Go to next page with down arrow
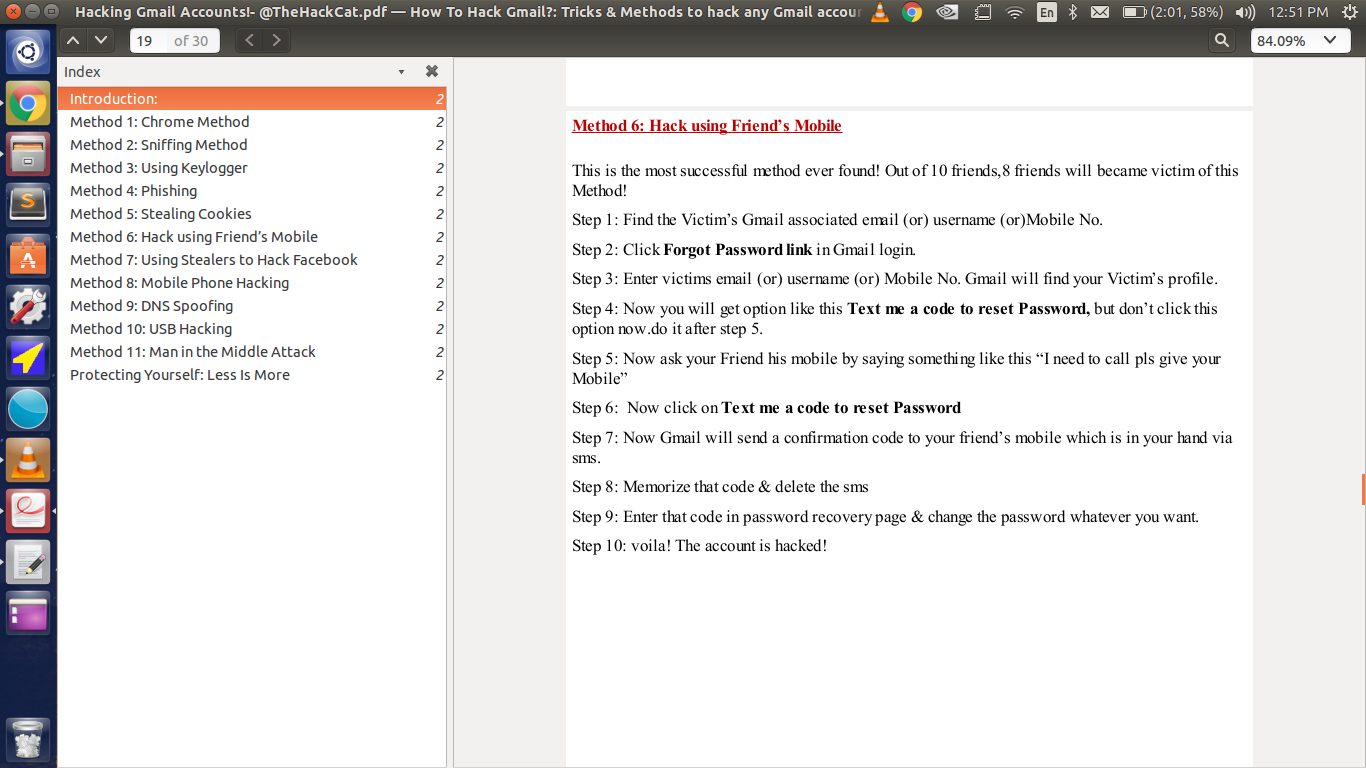Image resolution: width=1366 pixels, height=768 pixels. click(101, 41)
